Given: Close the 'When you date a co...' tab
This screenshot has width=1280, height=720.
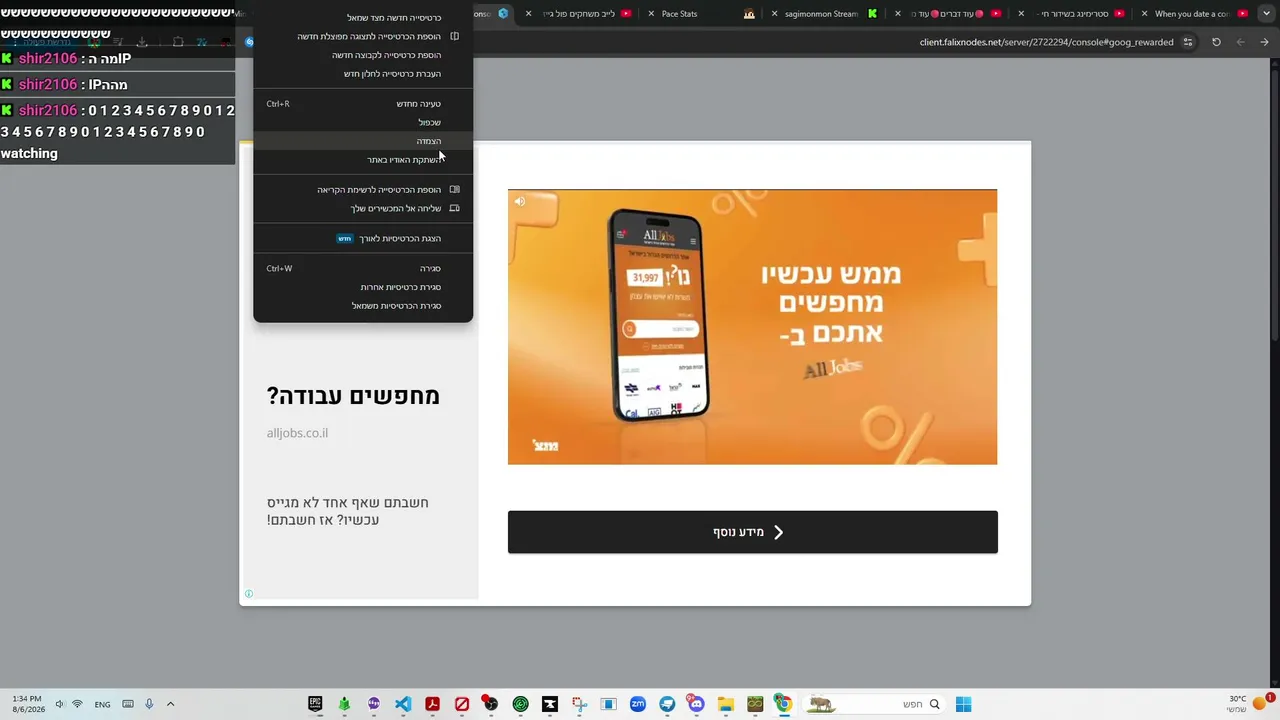Looking at the screenshot, I should [1142, 14].
